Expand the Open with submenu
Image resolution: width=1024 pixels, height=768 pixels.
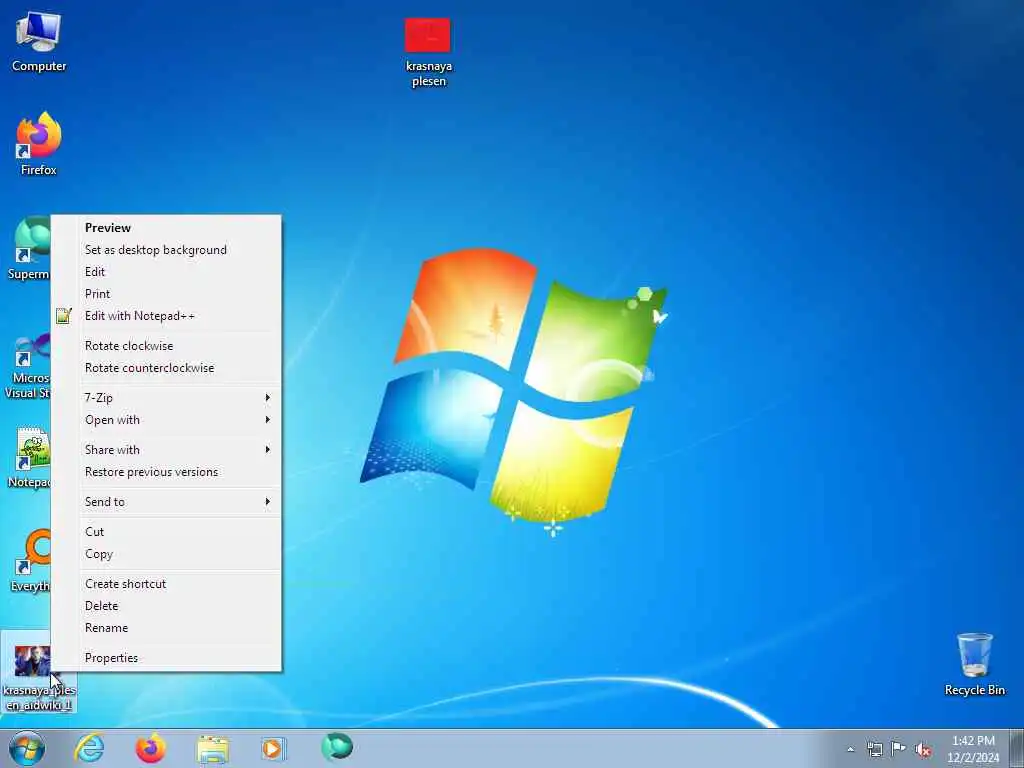pyautogui.click(x=166, y=420)
